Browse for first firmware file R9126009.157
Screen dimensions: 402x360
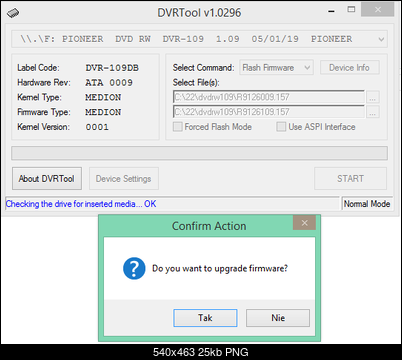coord(373,97)
